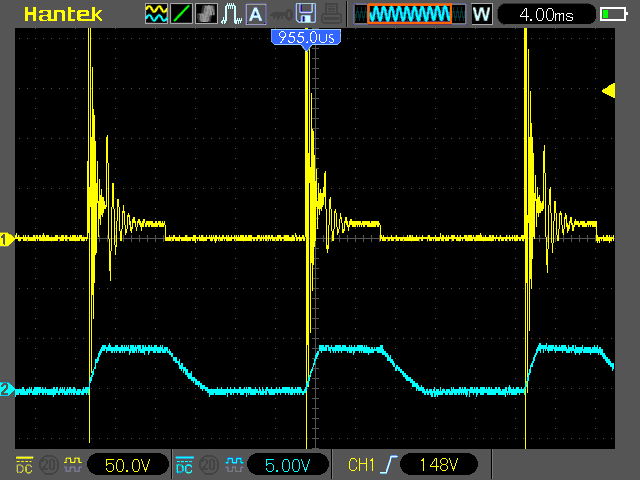Click the key lock icon
Screen dimensions: 640x480
click(281, 14)
